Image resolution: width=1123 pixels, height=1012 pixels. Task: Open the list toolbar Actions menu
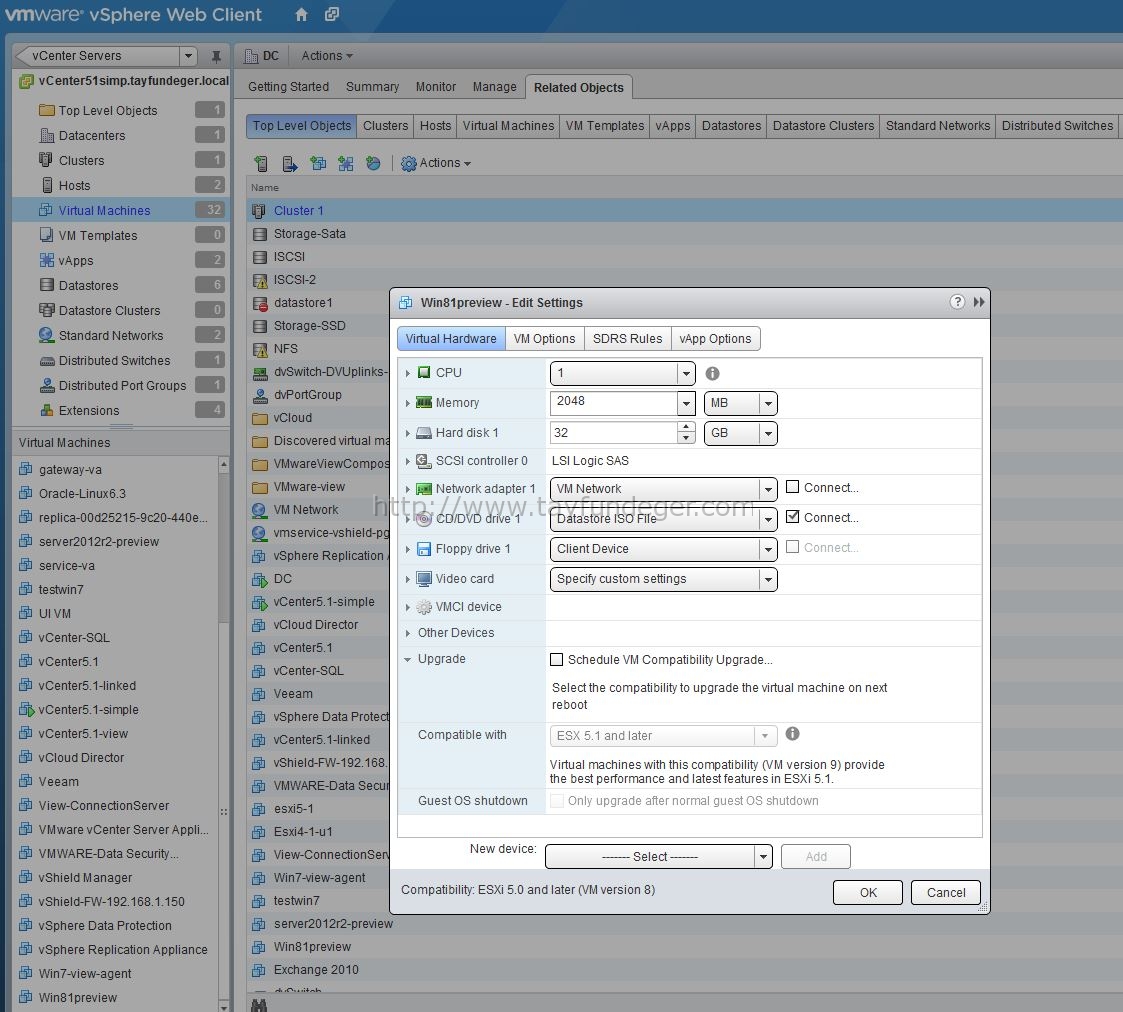436,163
